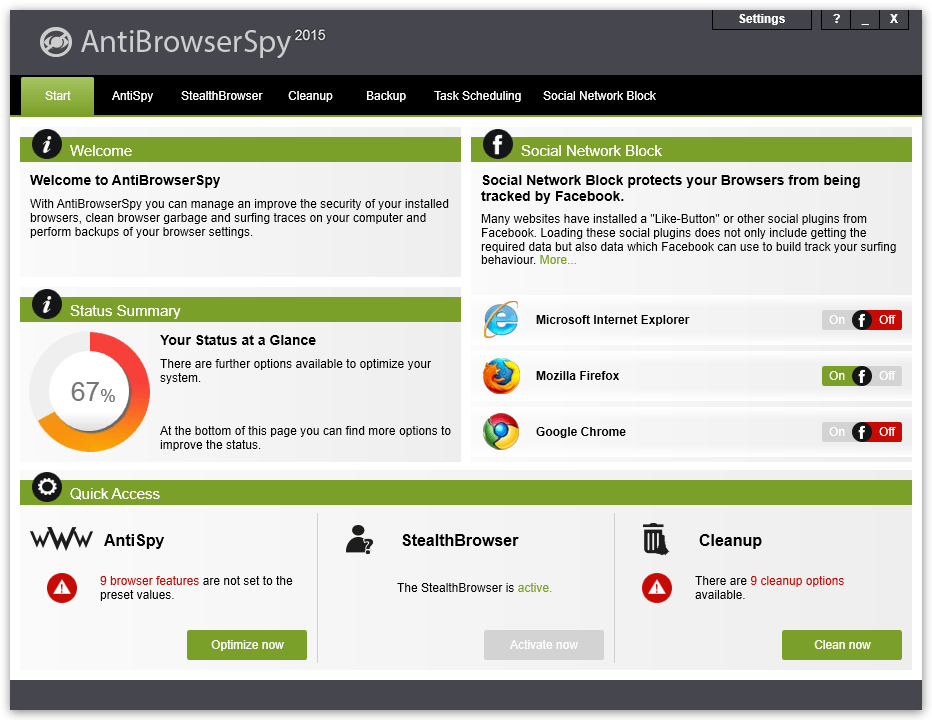932x720 pixels.
Task: Click the Clean now button
Action: click(x=842, y=645)
